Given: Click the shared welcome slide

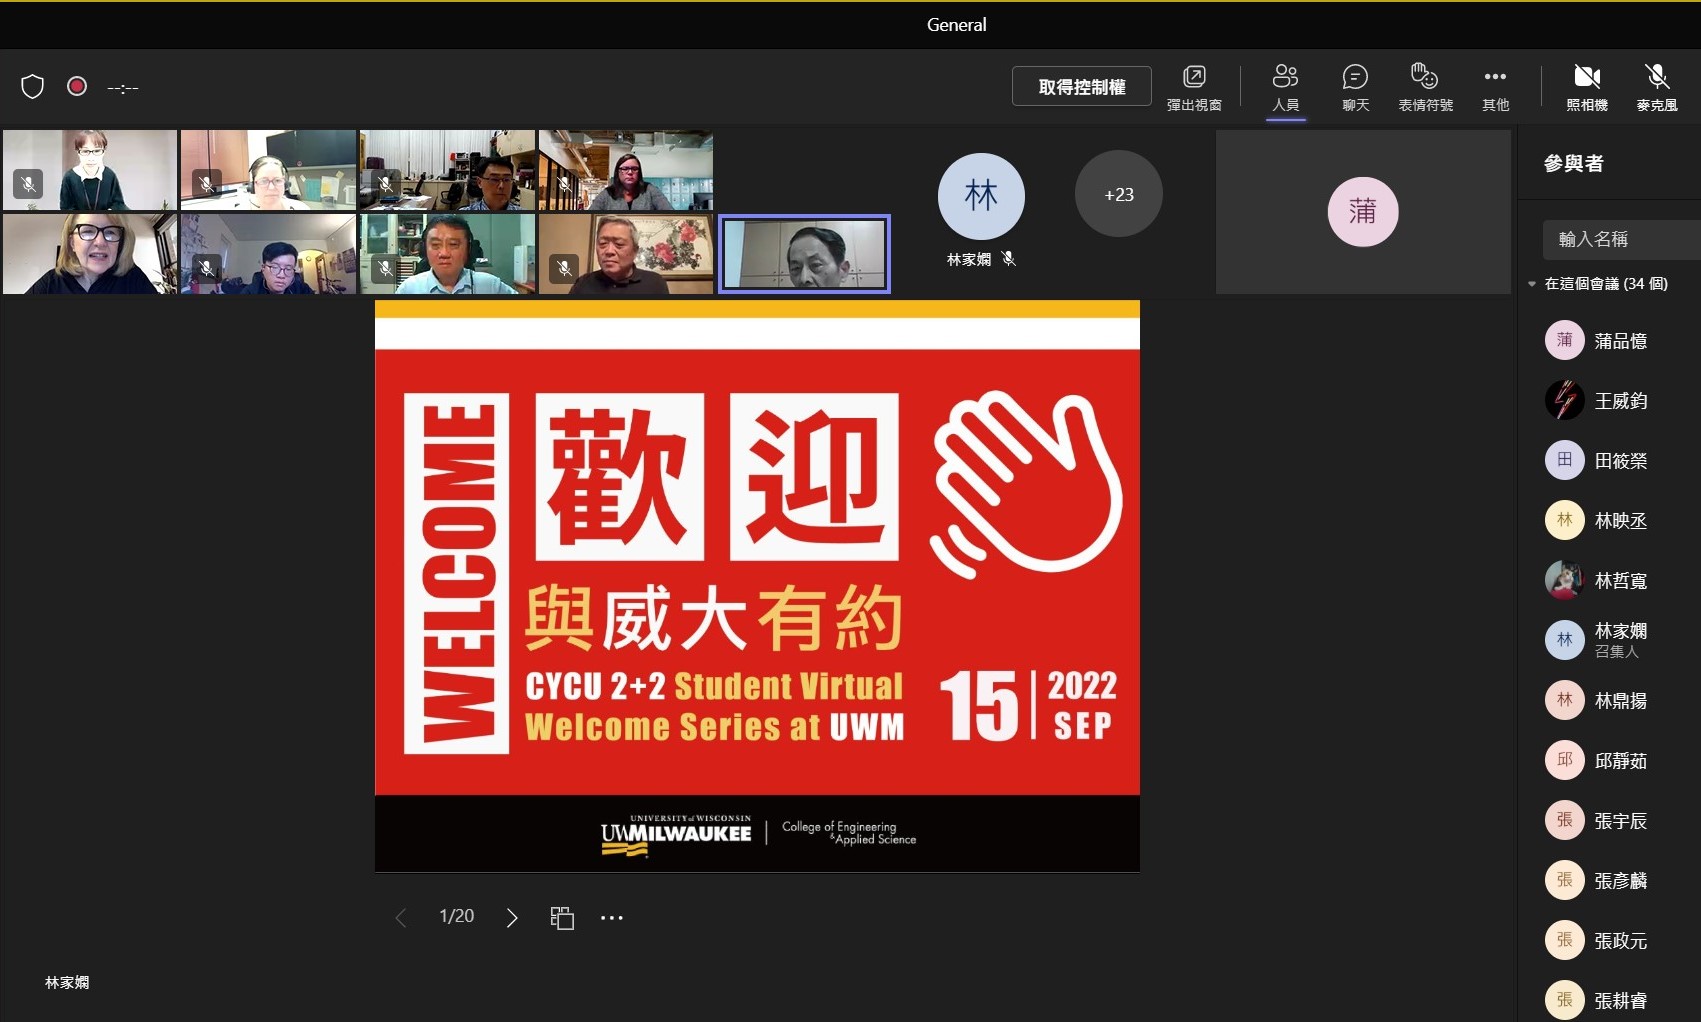Looking at the screenshot, I should (757, 586).
